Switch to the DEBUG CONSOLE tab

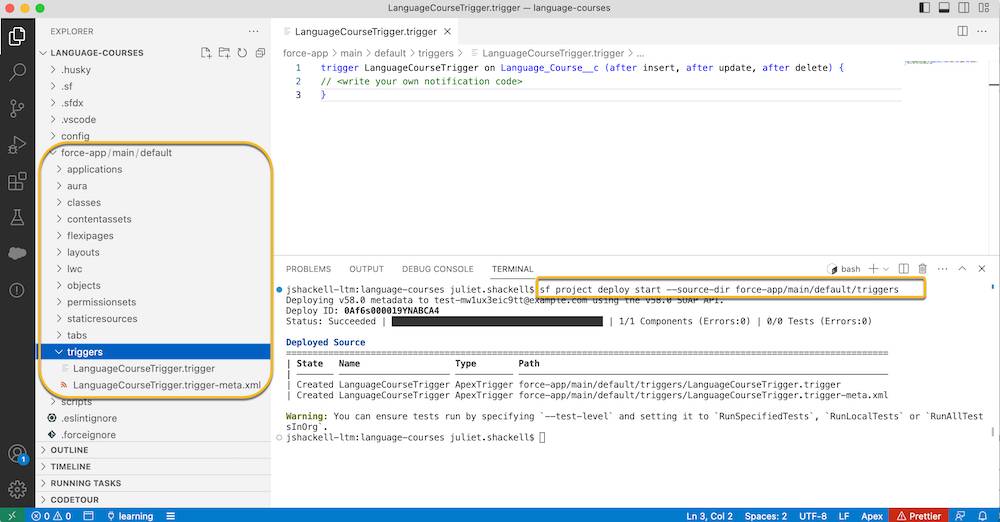coord(438,269)
